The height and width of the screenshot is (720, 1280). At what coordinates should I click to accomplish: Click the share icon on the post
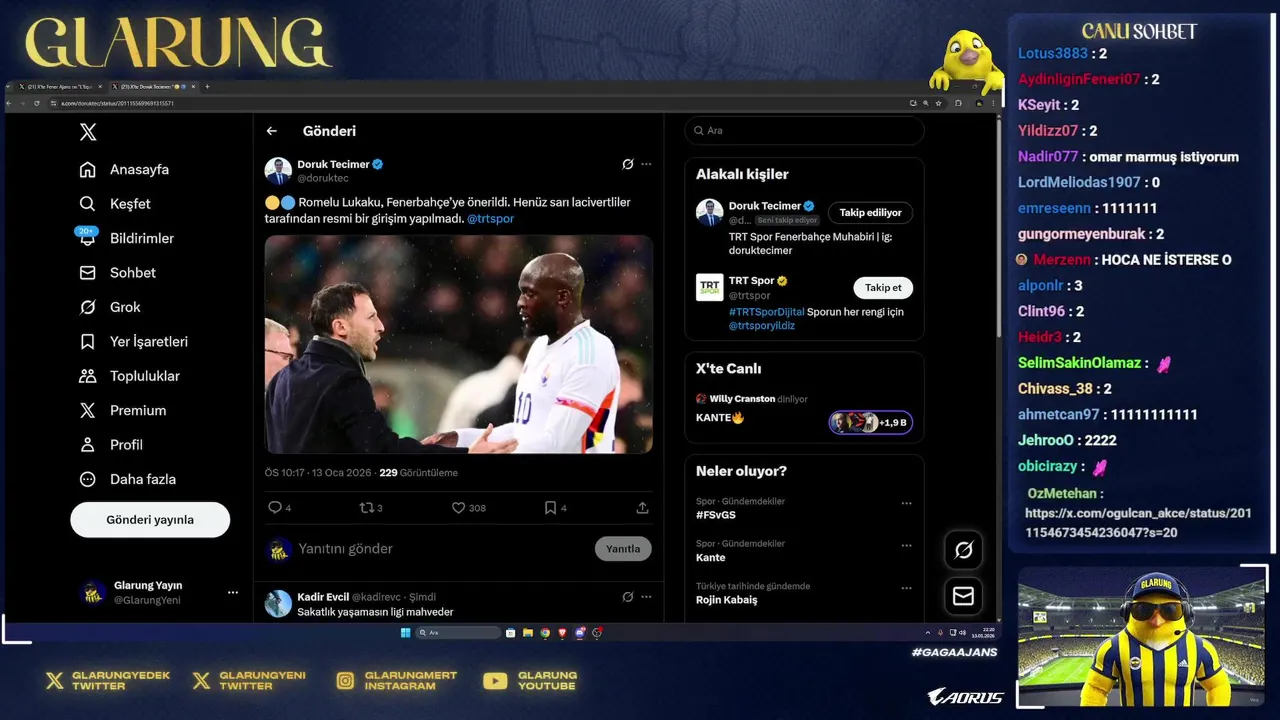[642, 508]
